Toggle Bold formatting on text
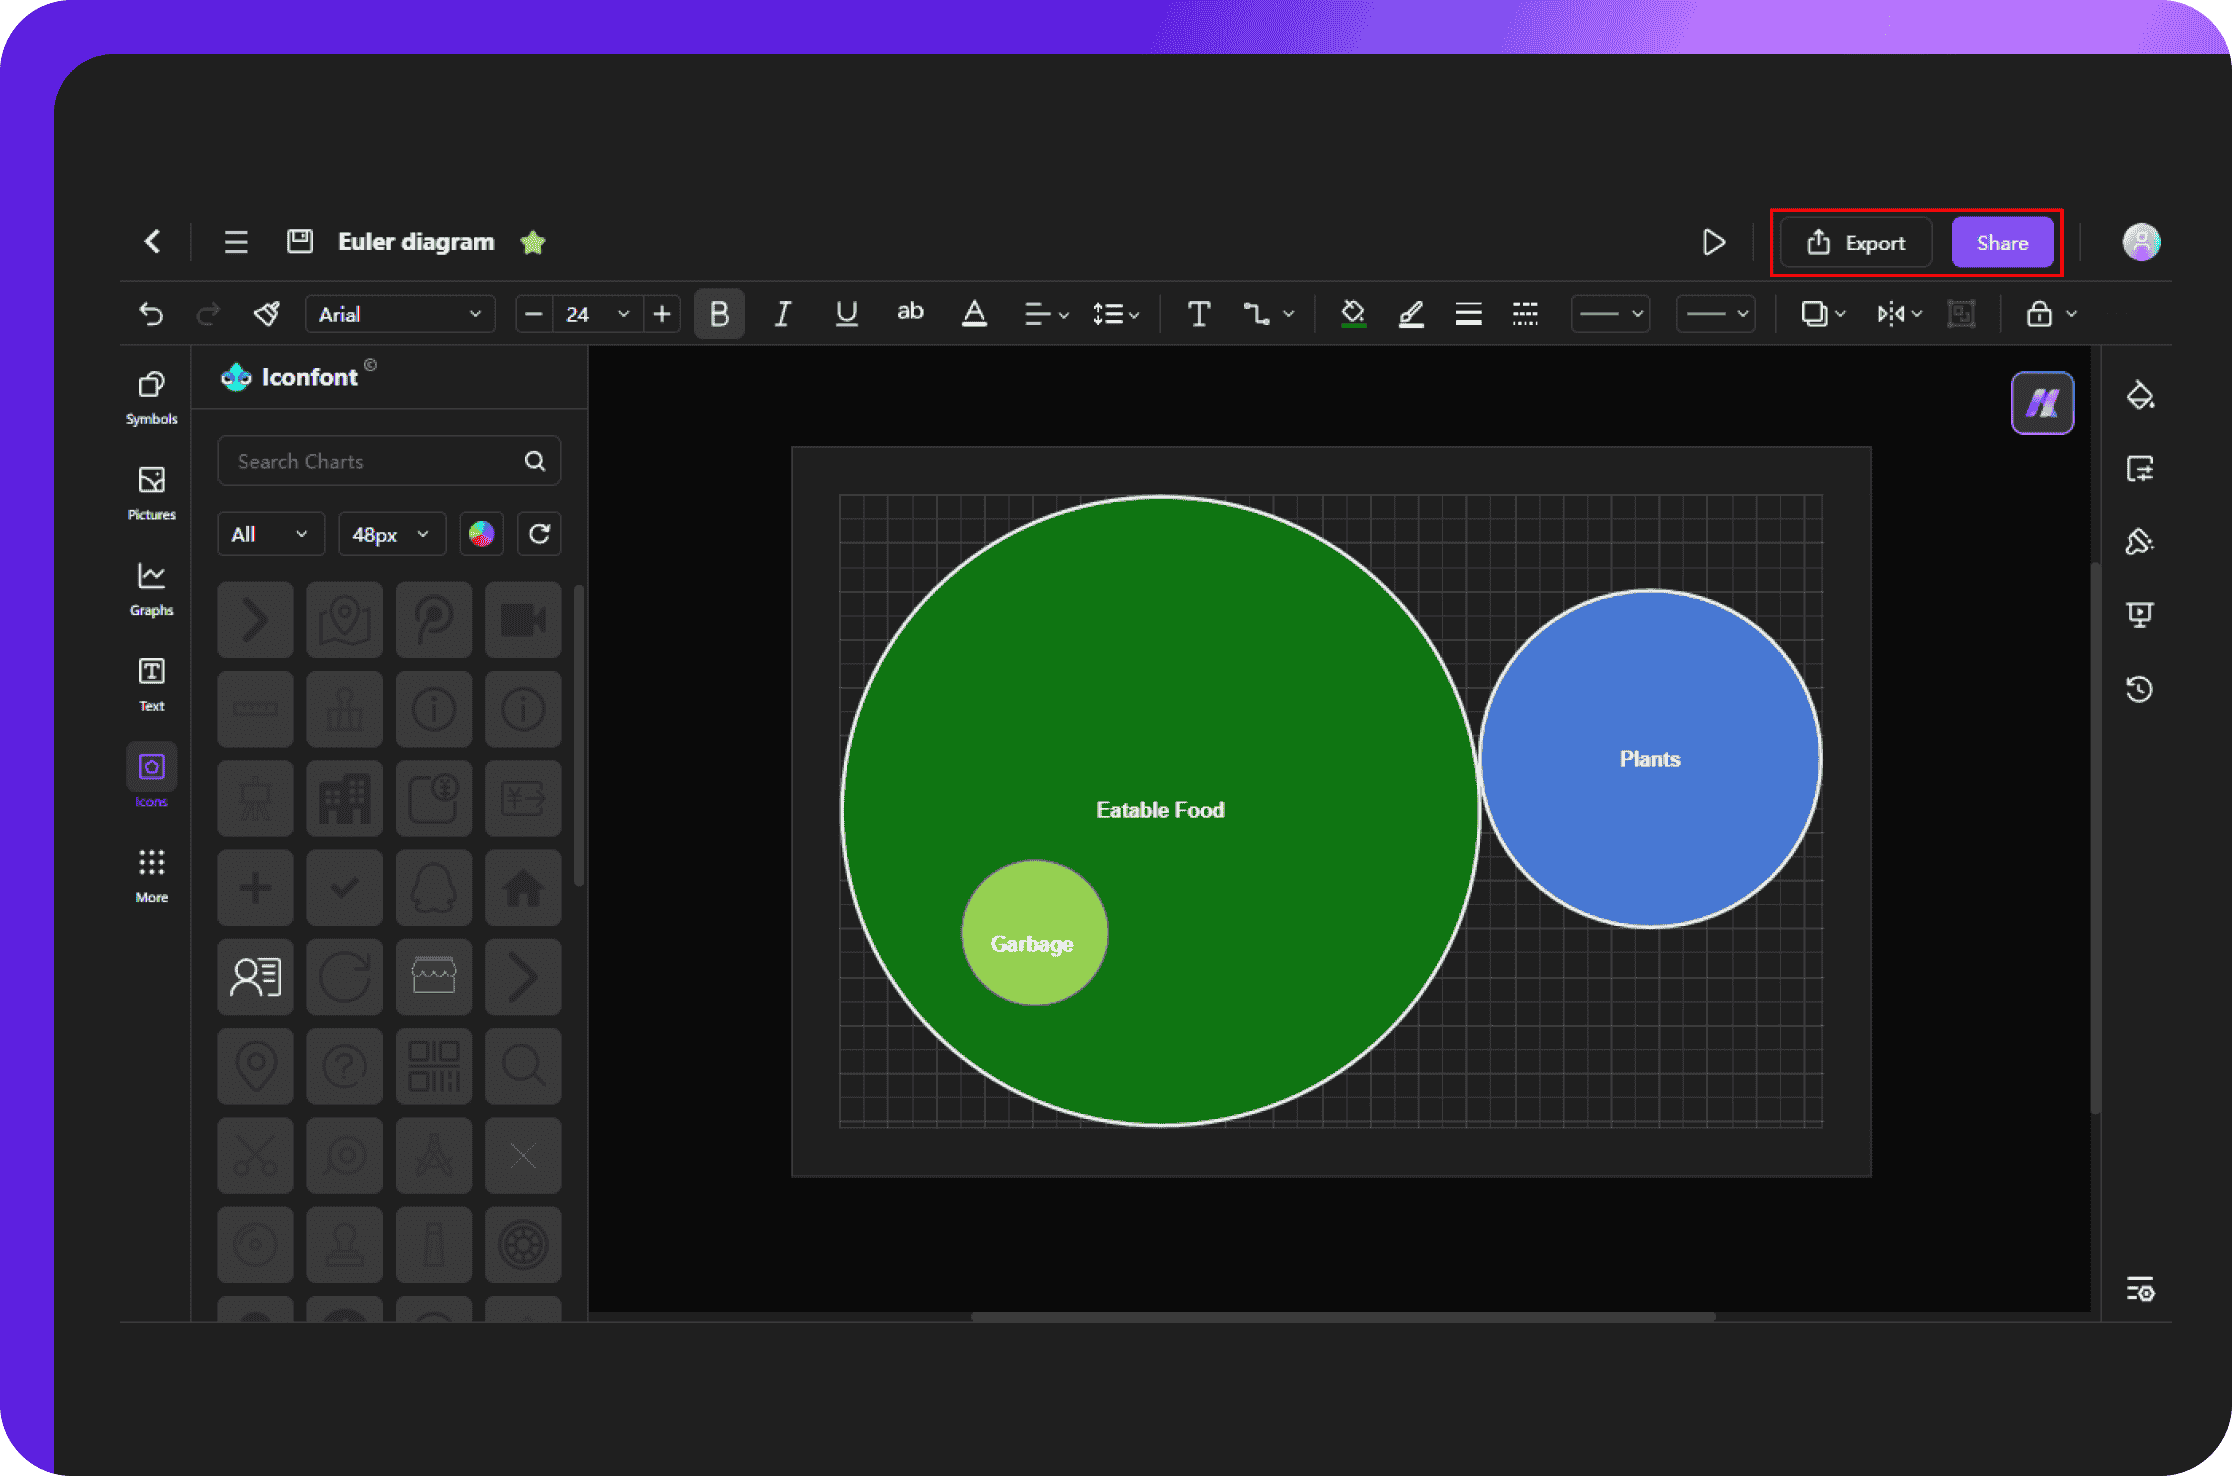The image size is (2232, 1476). pyautogui.click(x=718, y=315)
